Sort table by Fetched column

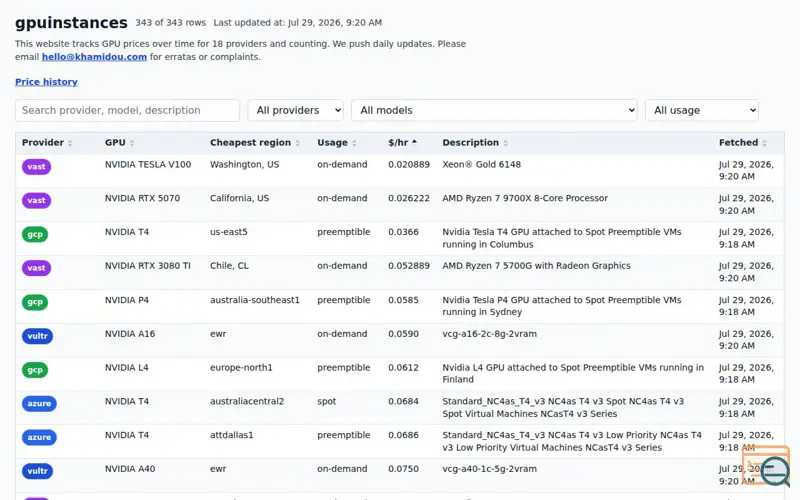point(742,143)
